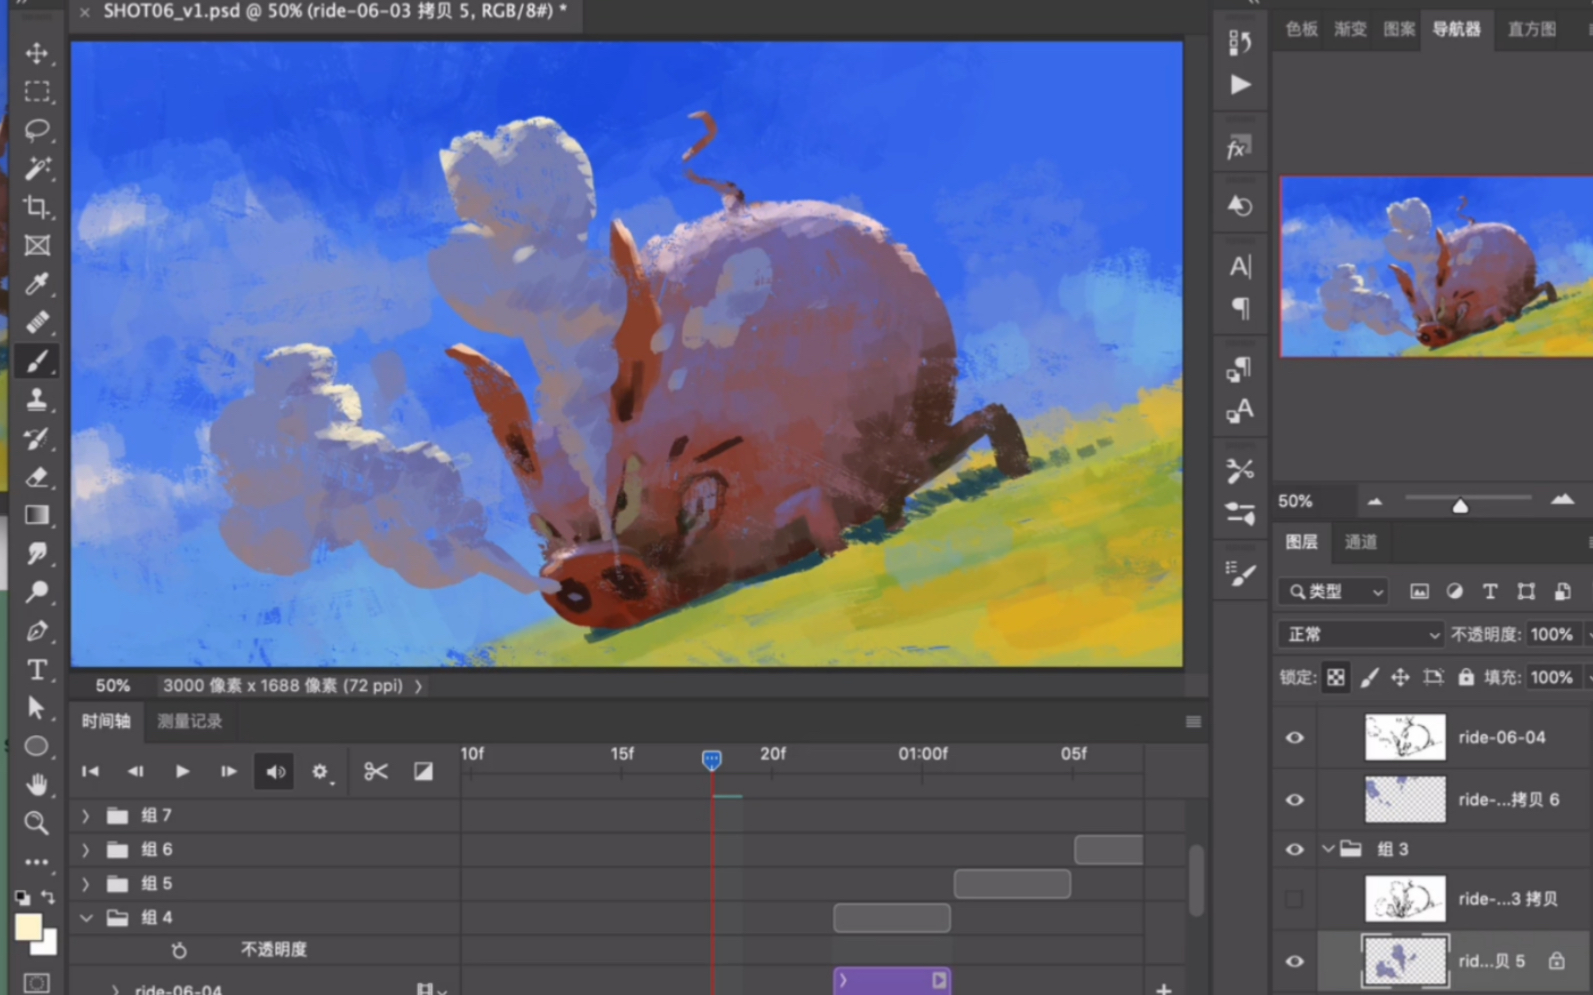Image resolution: width=1593 pixels, height=995 pixels.
Task: Play the timeline animation
Action: coord(182,771)
